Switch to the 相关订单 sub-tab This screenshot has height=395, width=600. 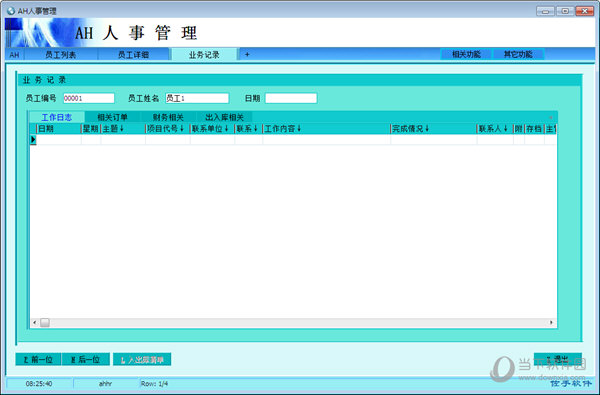click(112, 117)
